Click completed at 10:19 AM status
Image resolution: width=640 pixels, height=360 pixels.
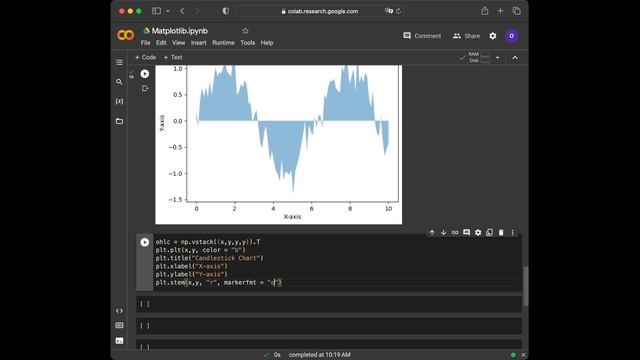click(320, 355)
